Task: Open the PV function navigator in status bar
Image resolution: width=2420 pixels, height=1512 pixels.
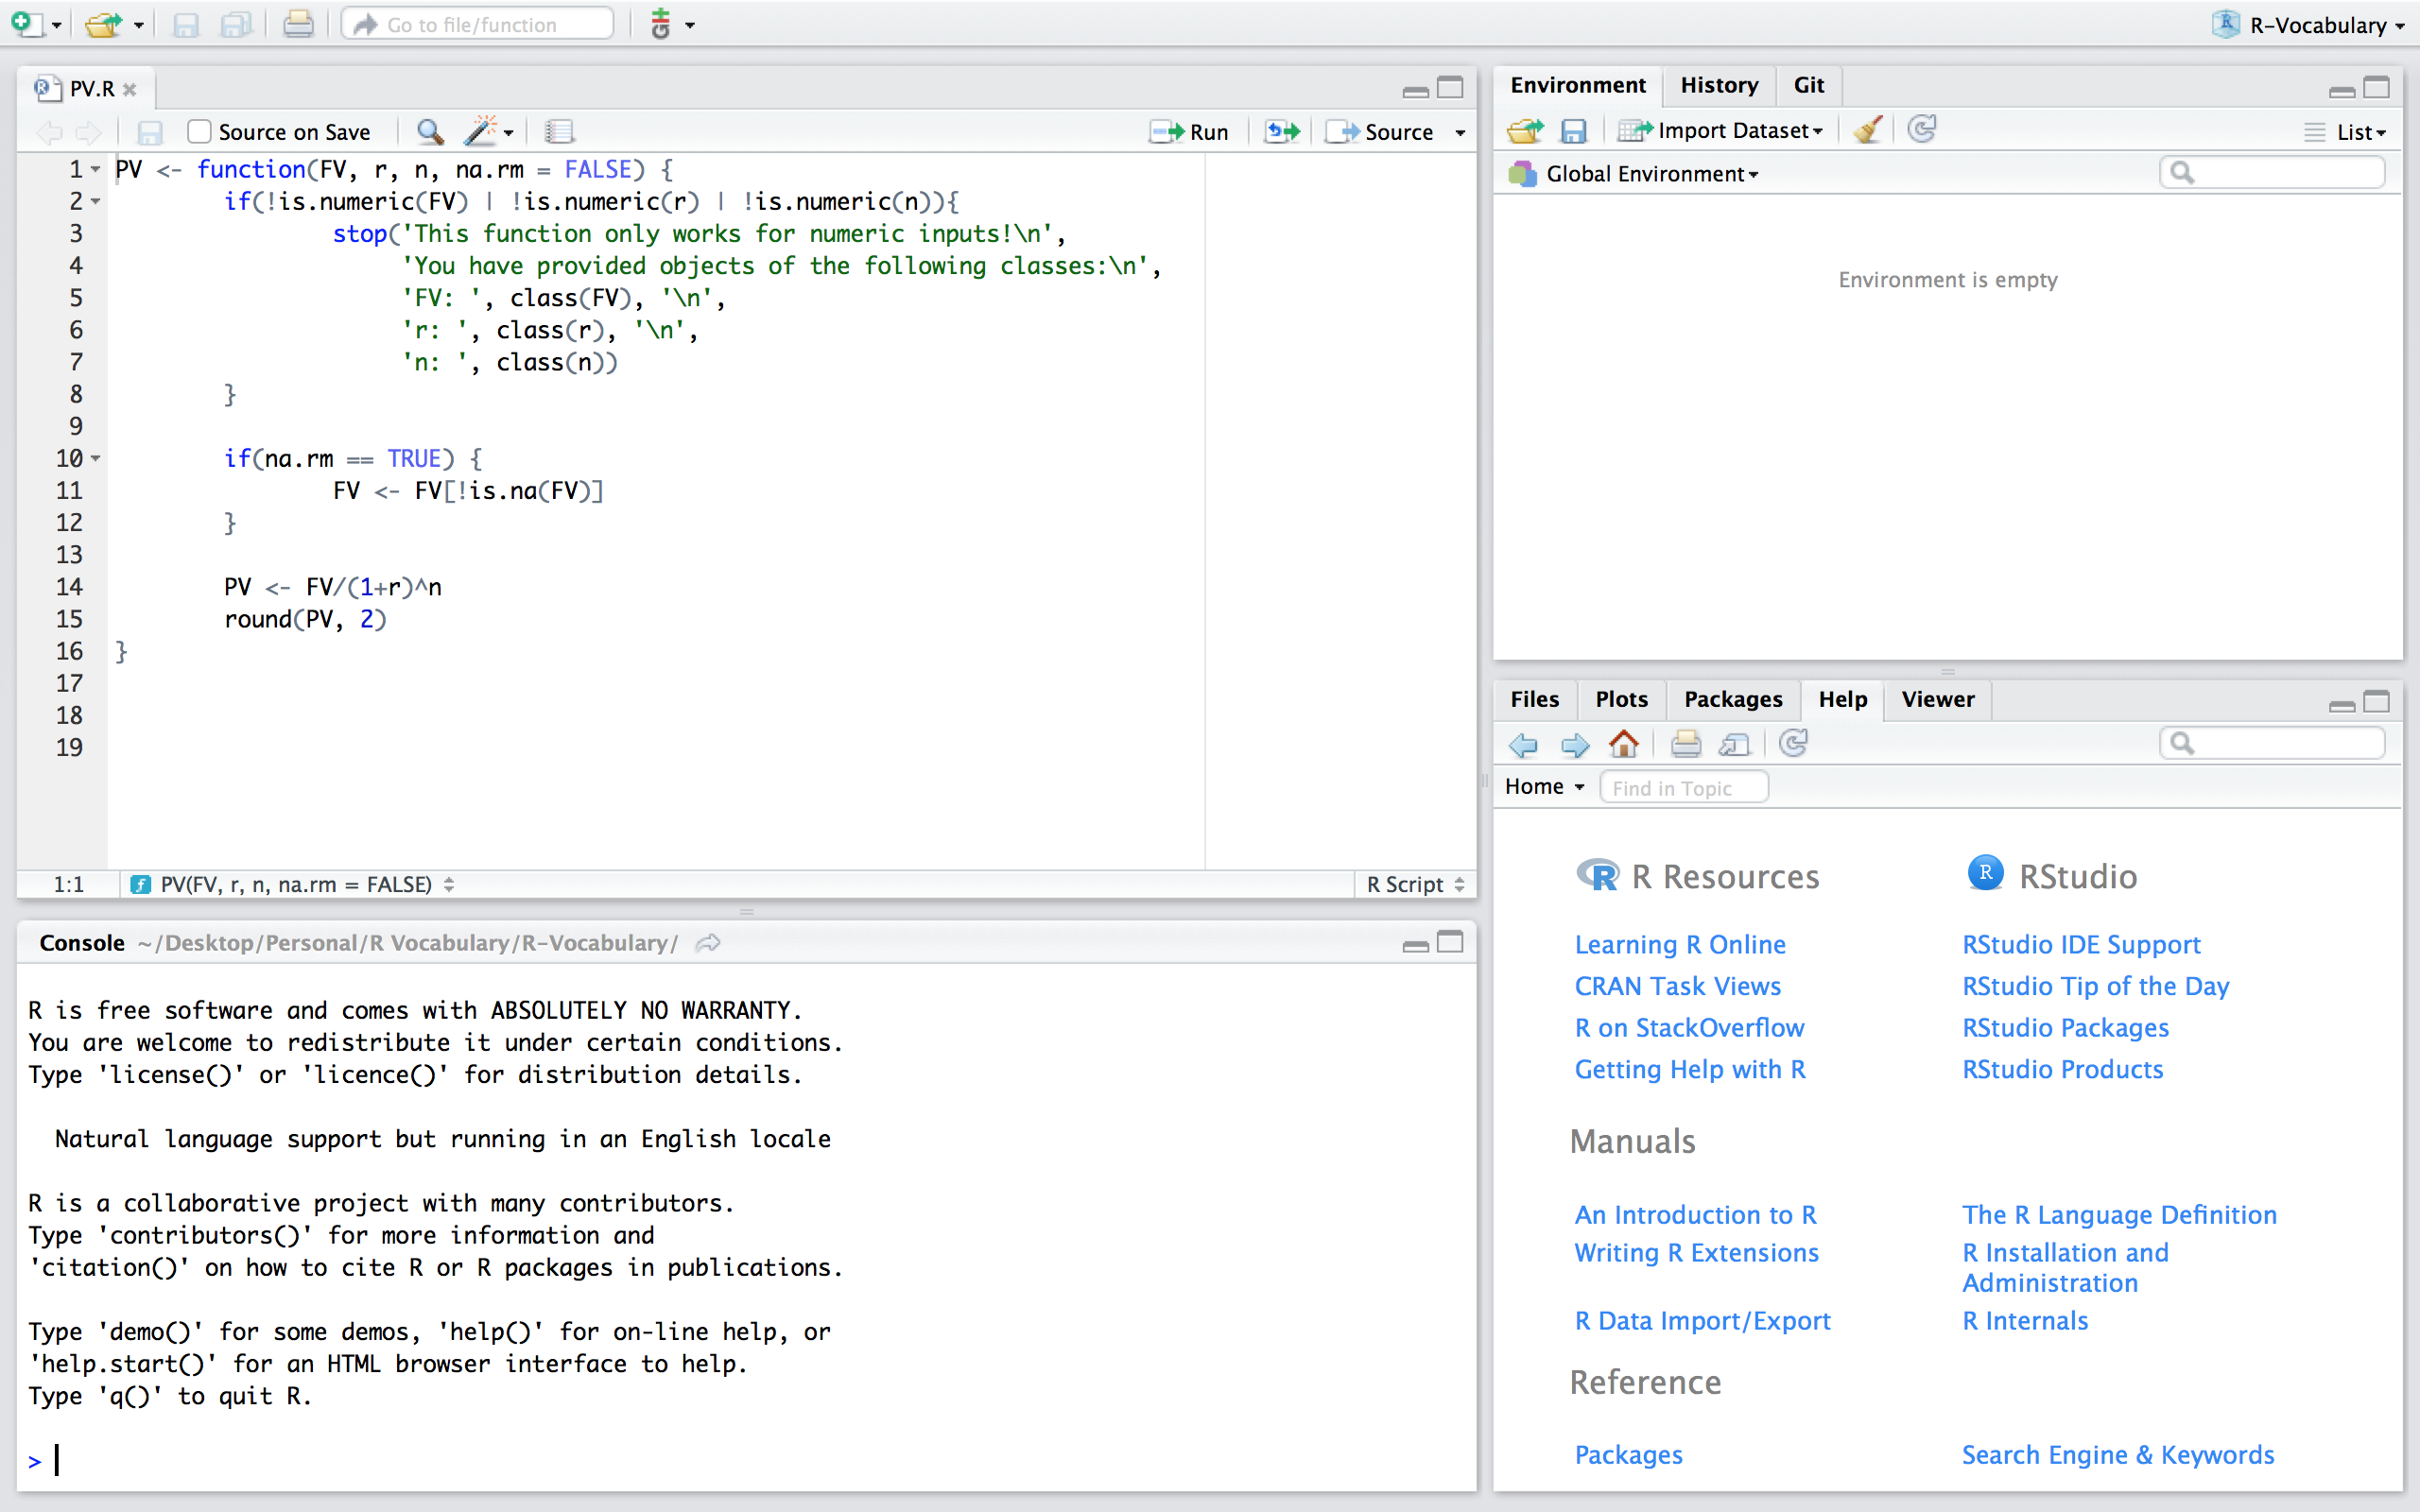Action: click(292, 884)
